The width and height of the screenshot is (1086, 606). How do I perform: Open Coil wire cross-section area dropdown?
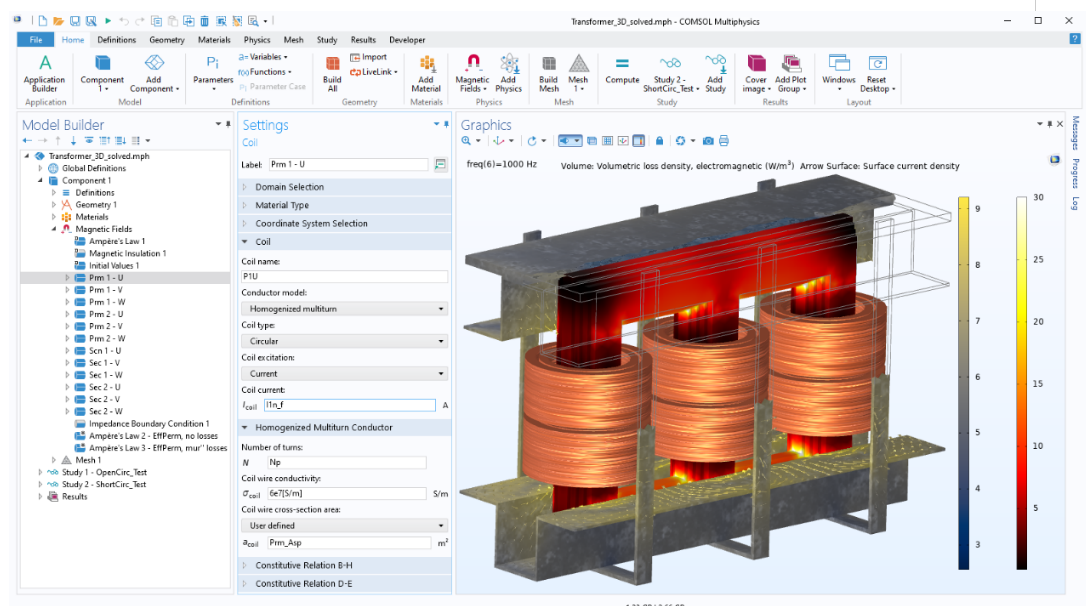344,526
